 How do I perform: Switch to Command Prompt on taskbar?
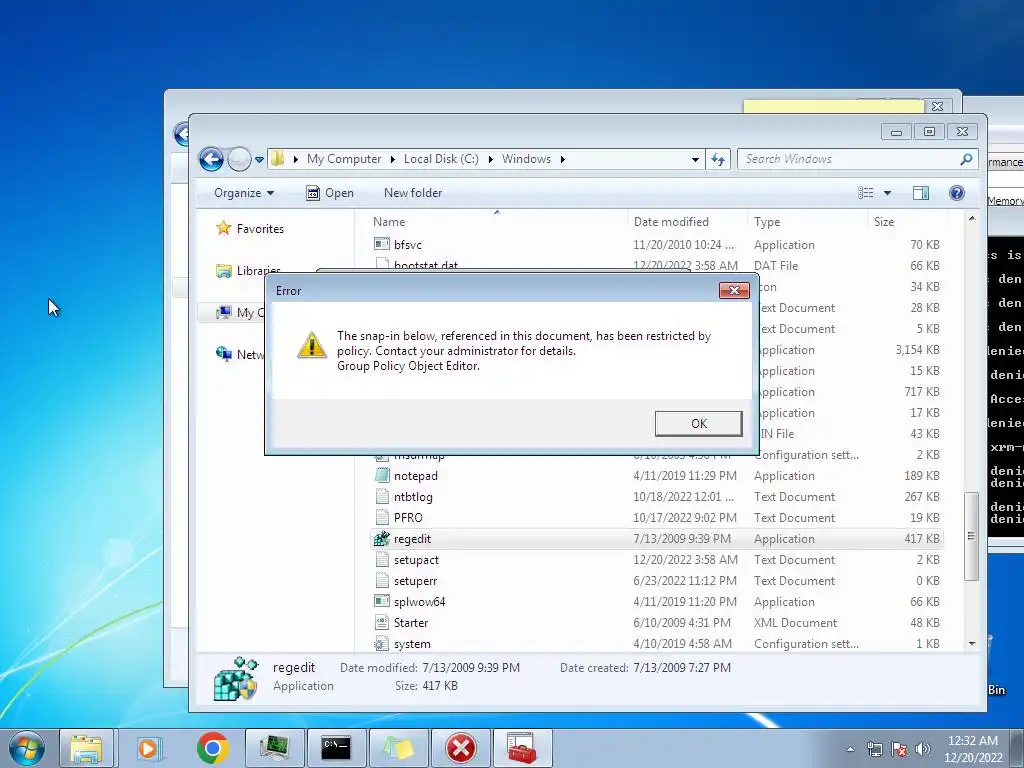tap(336, 748)
